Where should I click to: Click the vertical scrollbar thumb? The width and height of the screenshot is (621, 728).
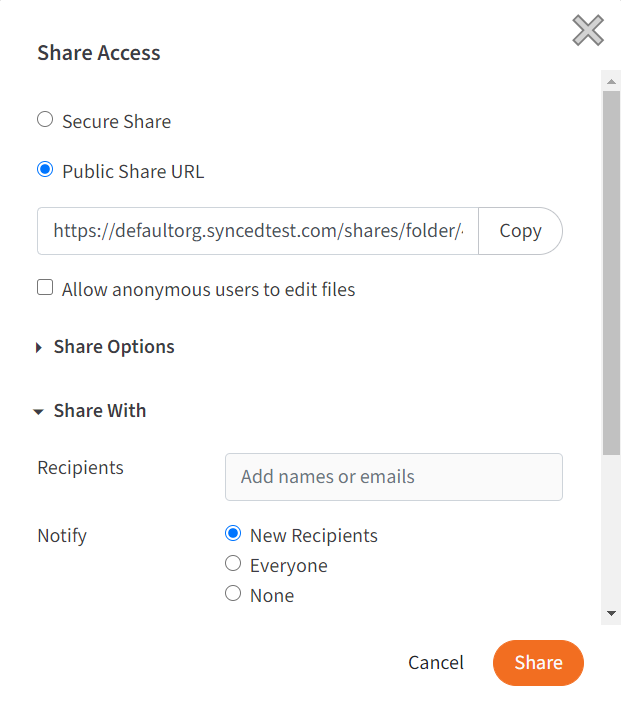(611, 273)
